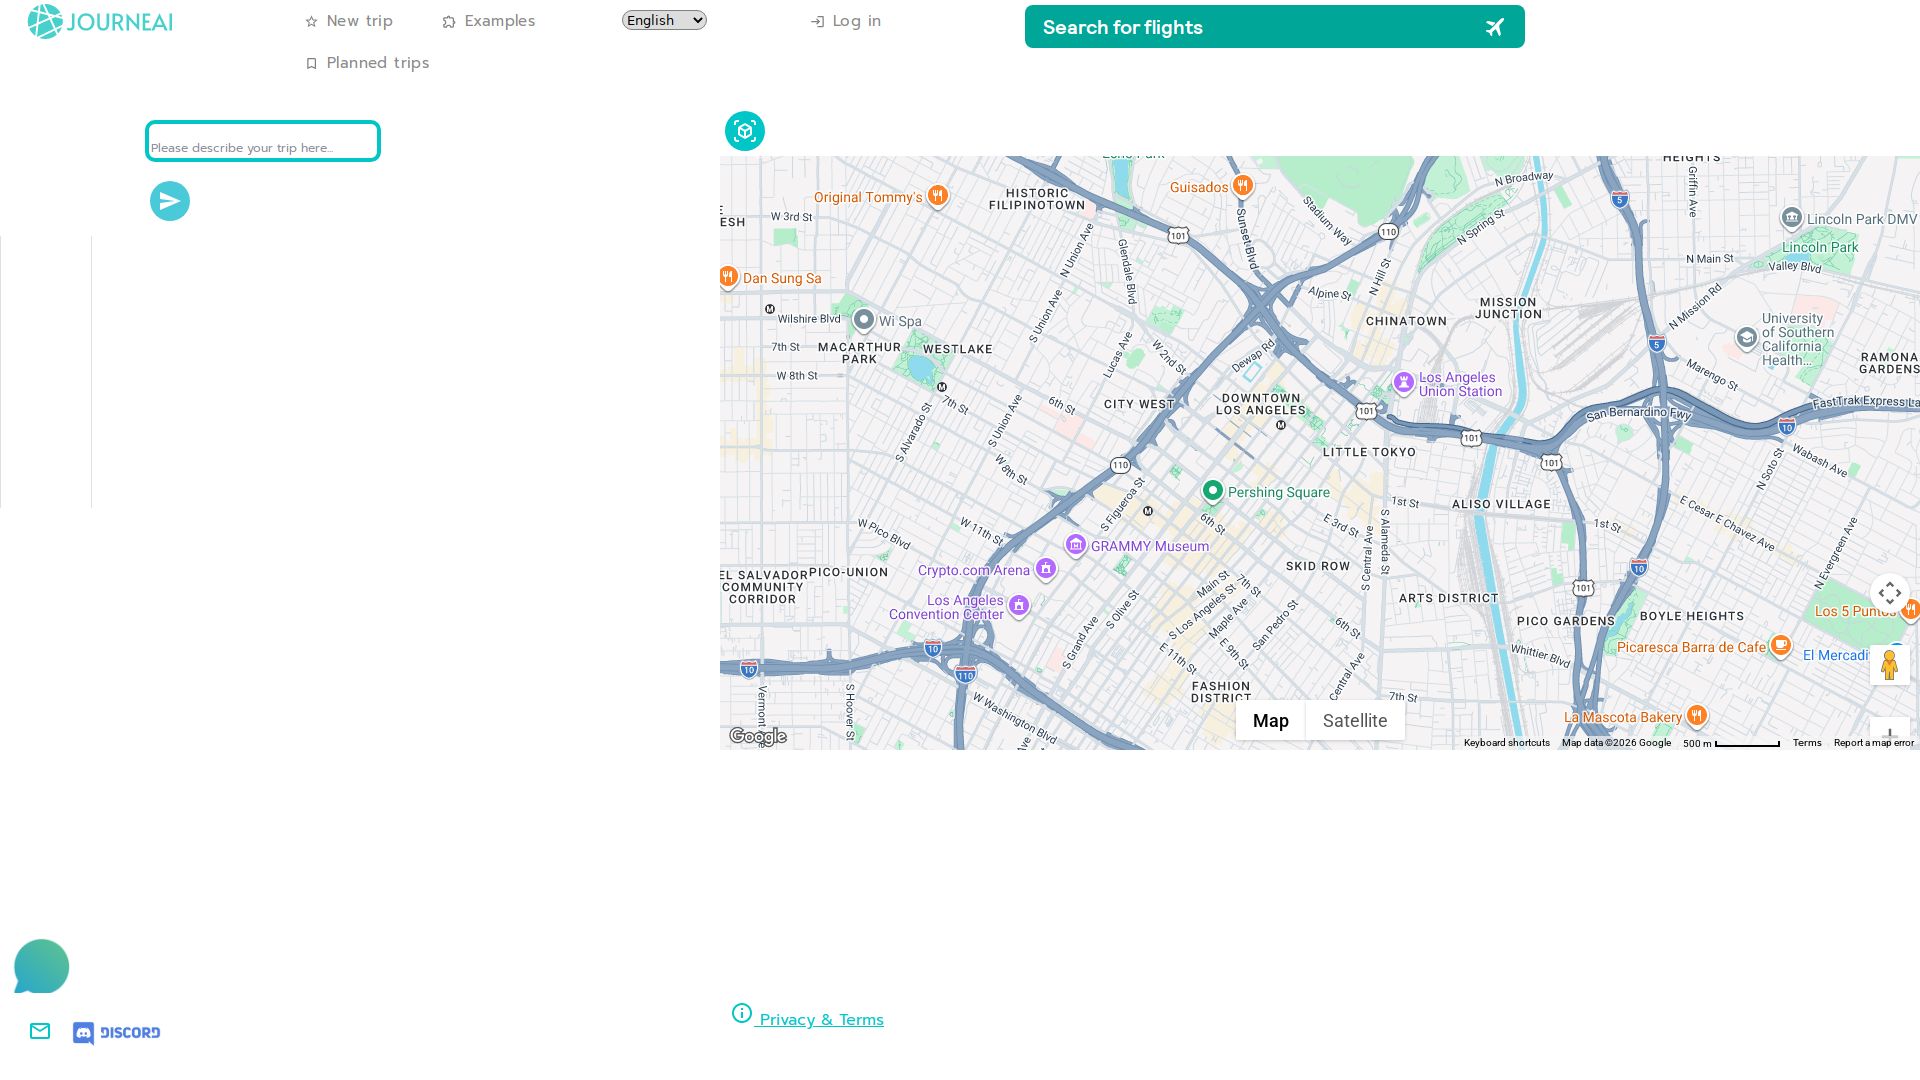Click the map camera controls button
The width and height of the screenshot is (1920, 1080).
1889,593
